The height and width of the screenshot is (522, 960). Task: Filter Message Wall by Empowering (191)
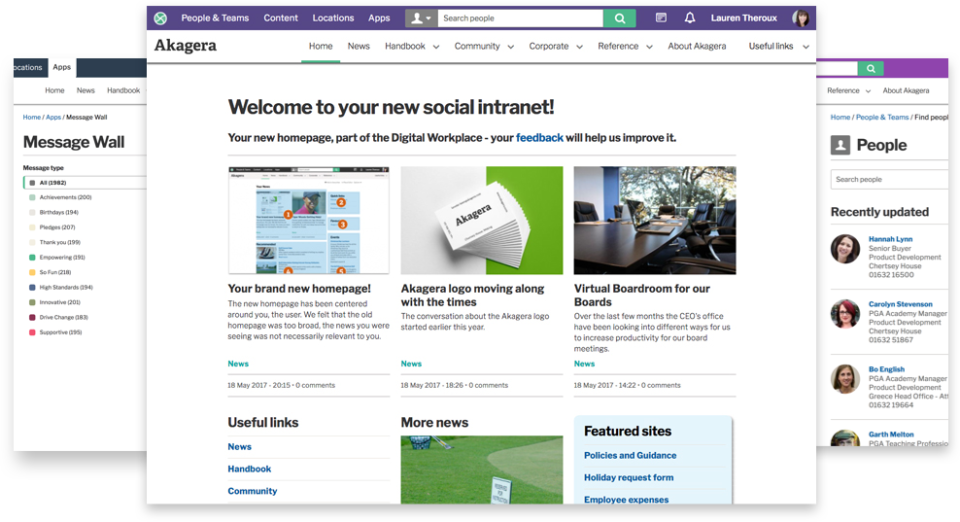[58, 257]
